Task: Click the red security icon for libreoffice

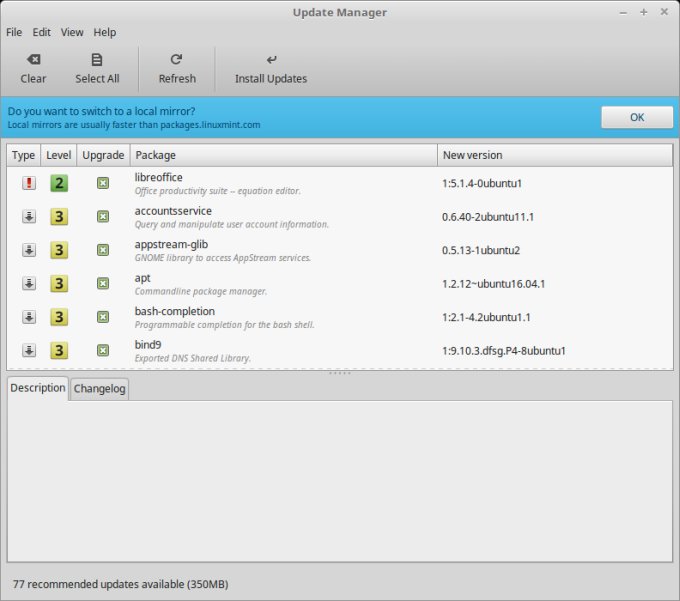Action: 29,183
